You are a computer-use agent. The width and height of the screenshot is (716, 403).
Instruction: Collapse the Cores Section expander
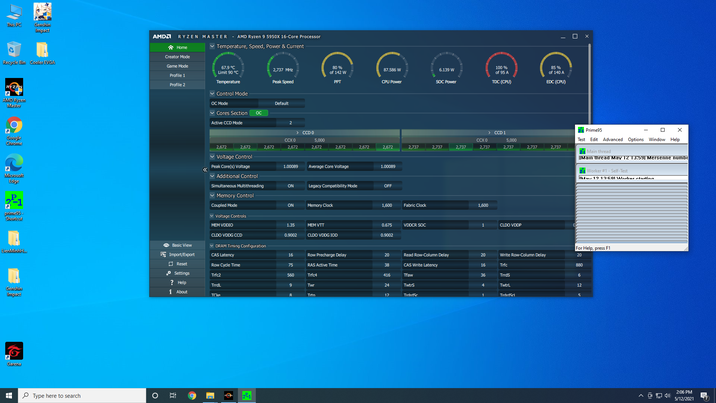tap(212, 113)
